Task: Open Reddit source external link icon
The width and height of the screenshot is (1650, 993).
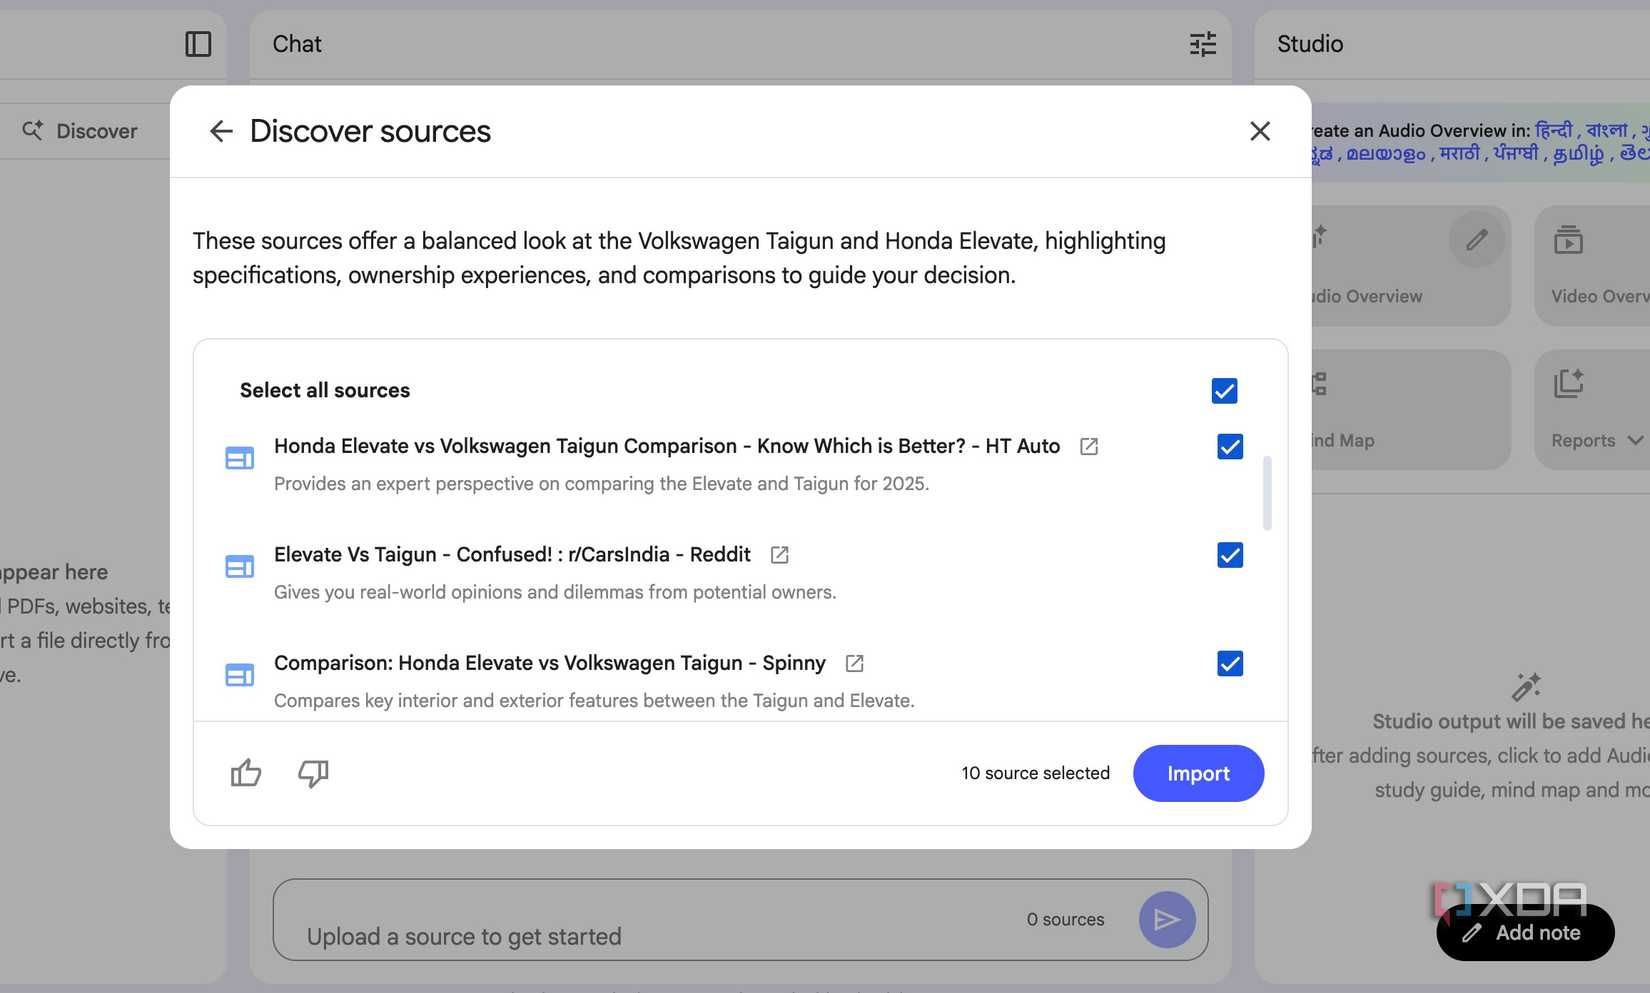Action: click(x=780, y=555)
